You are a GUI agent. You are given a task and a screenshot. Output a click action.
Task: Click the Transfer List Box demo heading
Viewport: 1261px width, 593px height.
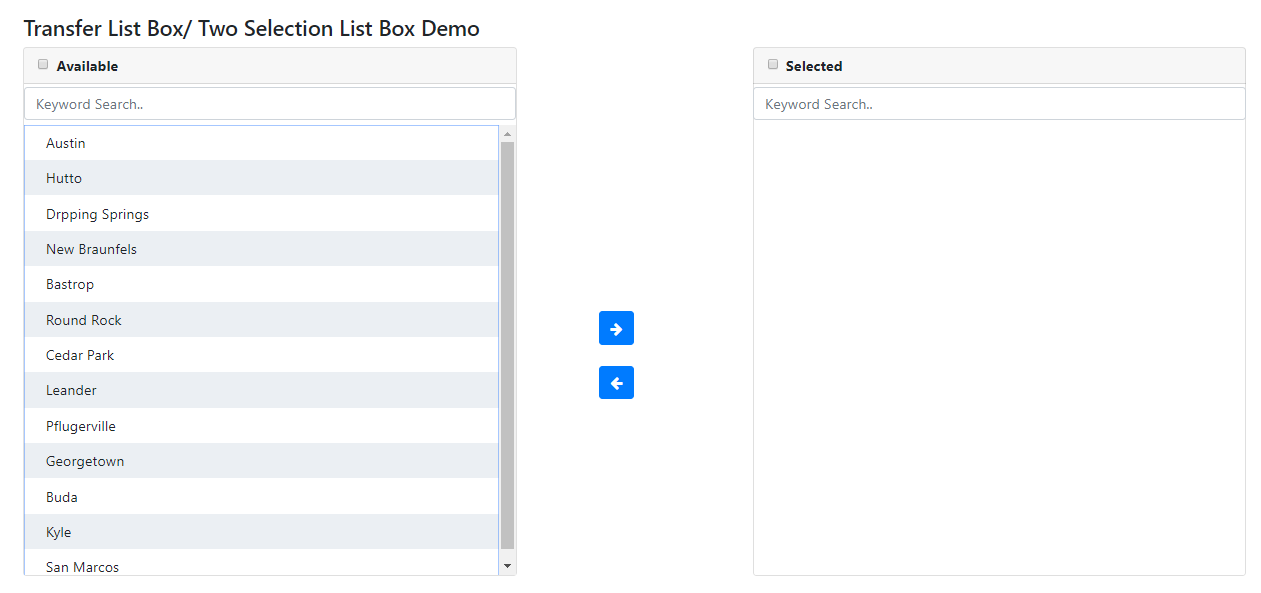click(x=251, y=28)
